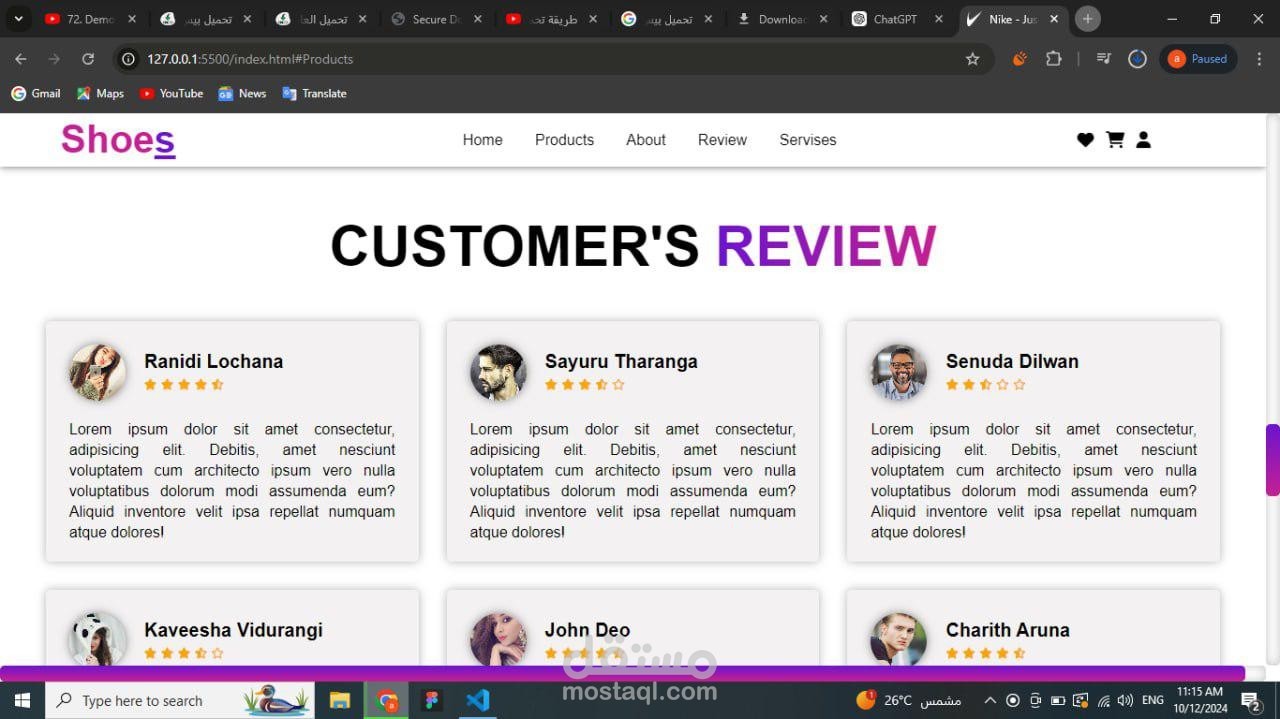The height and width of the screenshot is (719, 1280).
Task: Open the Windows Start menu
Action: [22, 700]
